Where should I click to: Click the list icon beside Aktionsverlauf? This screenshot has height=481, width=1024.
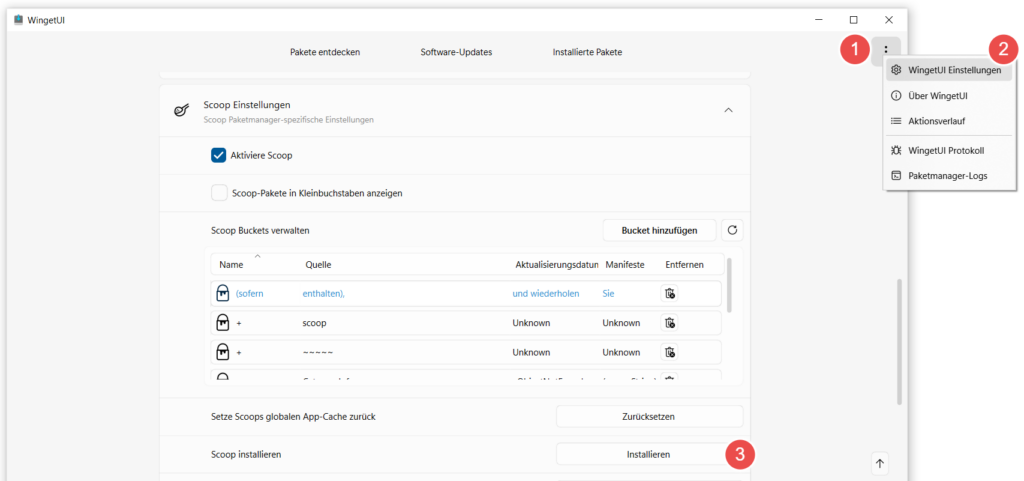pos(897,121)
